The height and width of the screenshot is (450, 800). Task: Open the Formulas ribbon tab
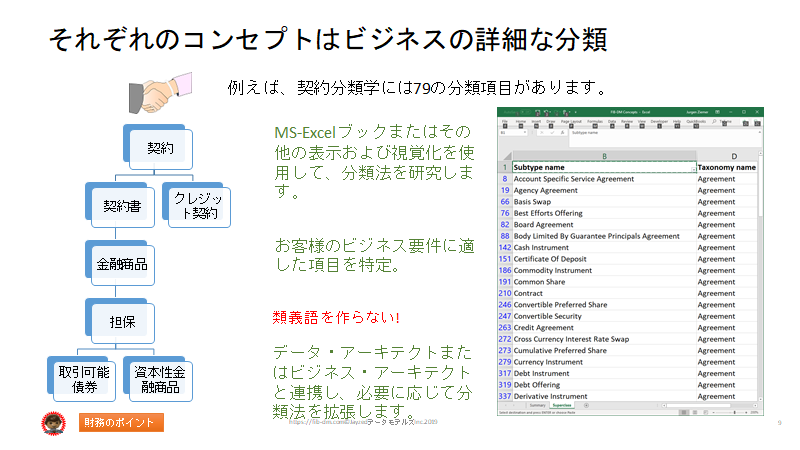595,121
